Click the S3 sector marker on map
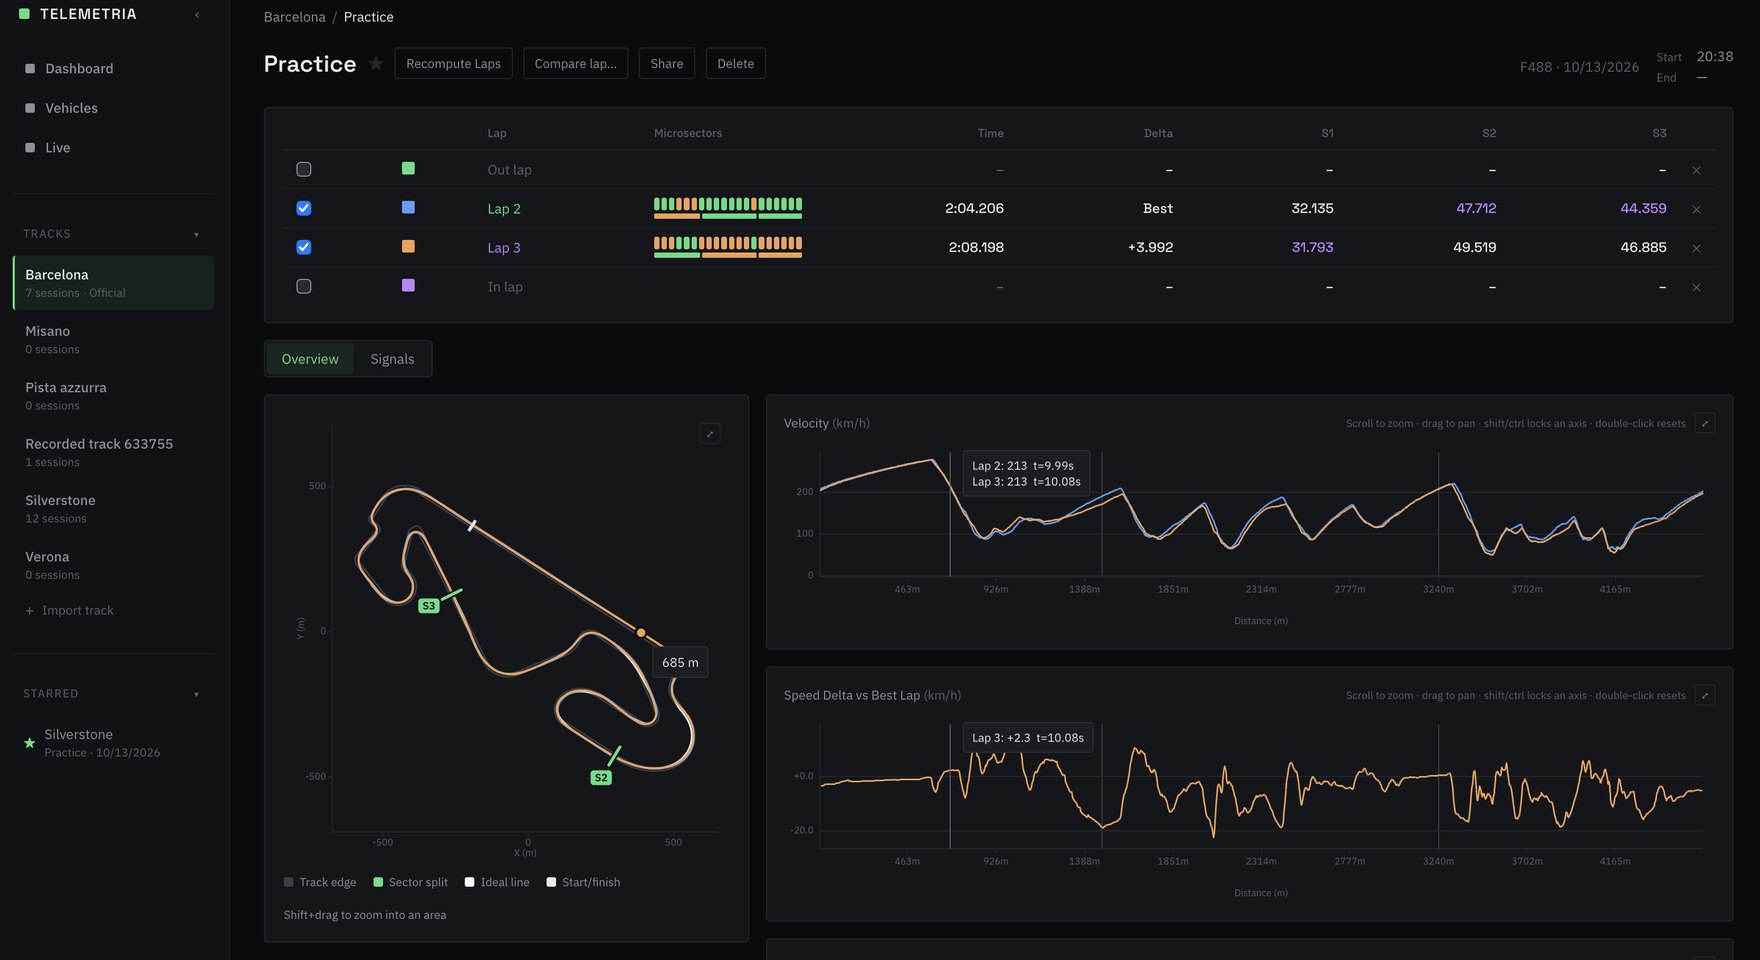 pos(428,606)
